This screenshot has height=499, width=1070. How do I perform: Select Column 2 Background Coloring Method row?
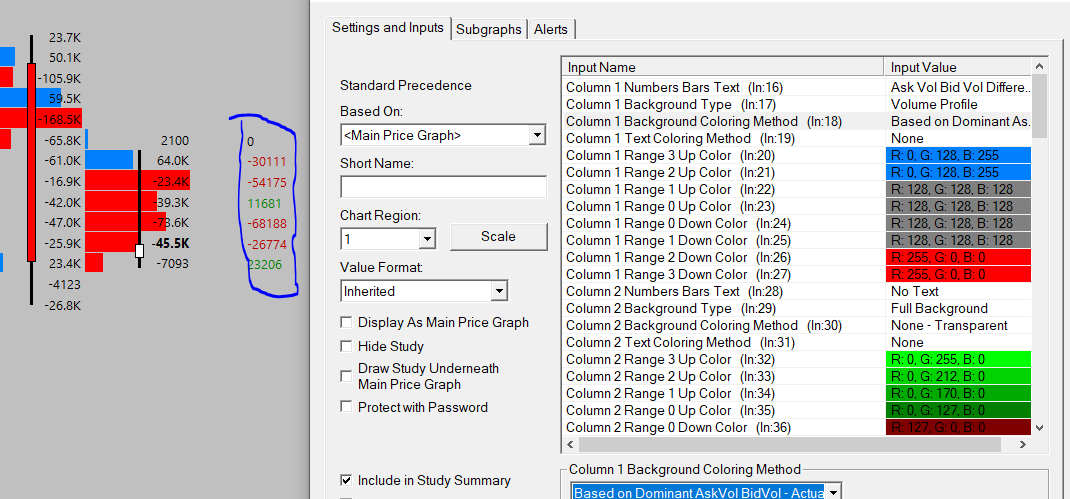(797, 326)
